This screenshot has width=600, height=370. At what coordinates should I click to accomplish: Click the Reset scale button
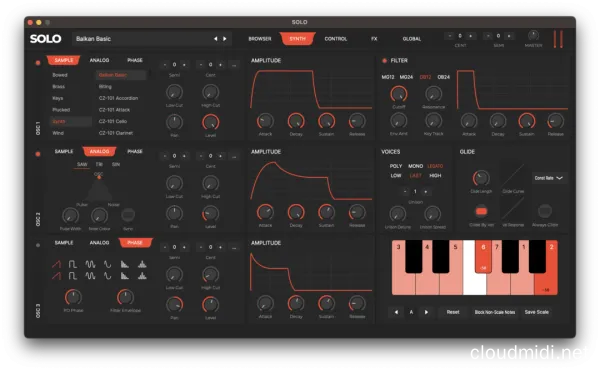pos(453,312)
